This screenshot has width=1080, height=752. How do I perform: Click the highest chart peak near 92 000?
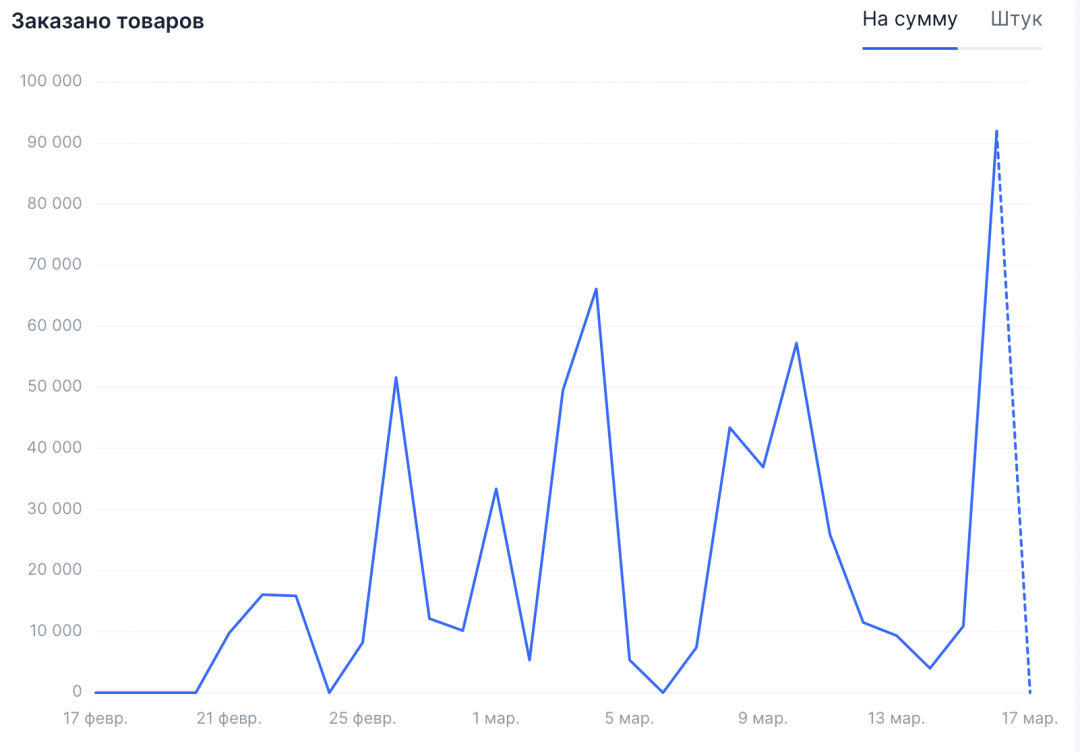pos(996,131)
